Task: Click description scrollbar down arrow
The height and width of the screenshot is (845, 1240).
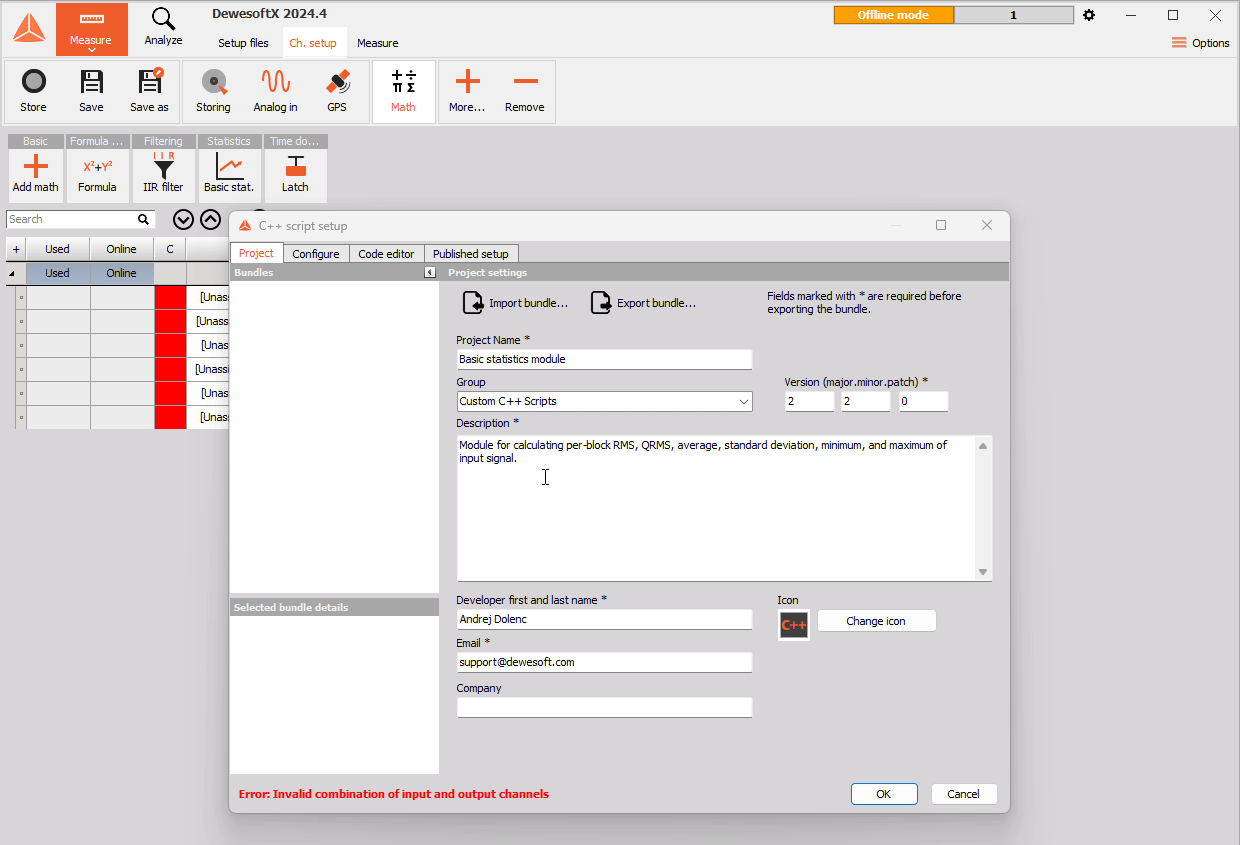Action: point(983,572)
